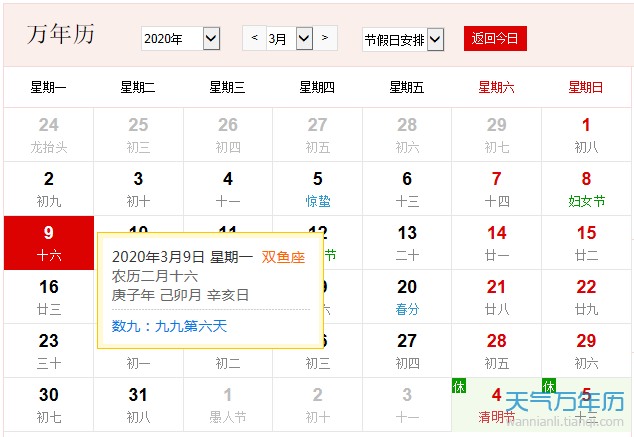Select March 22 廿九 date
This screenshot has width=634, height=437.
coord(586,297)
